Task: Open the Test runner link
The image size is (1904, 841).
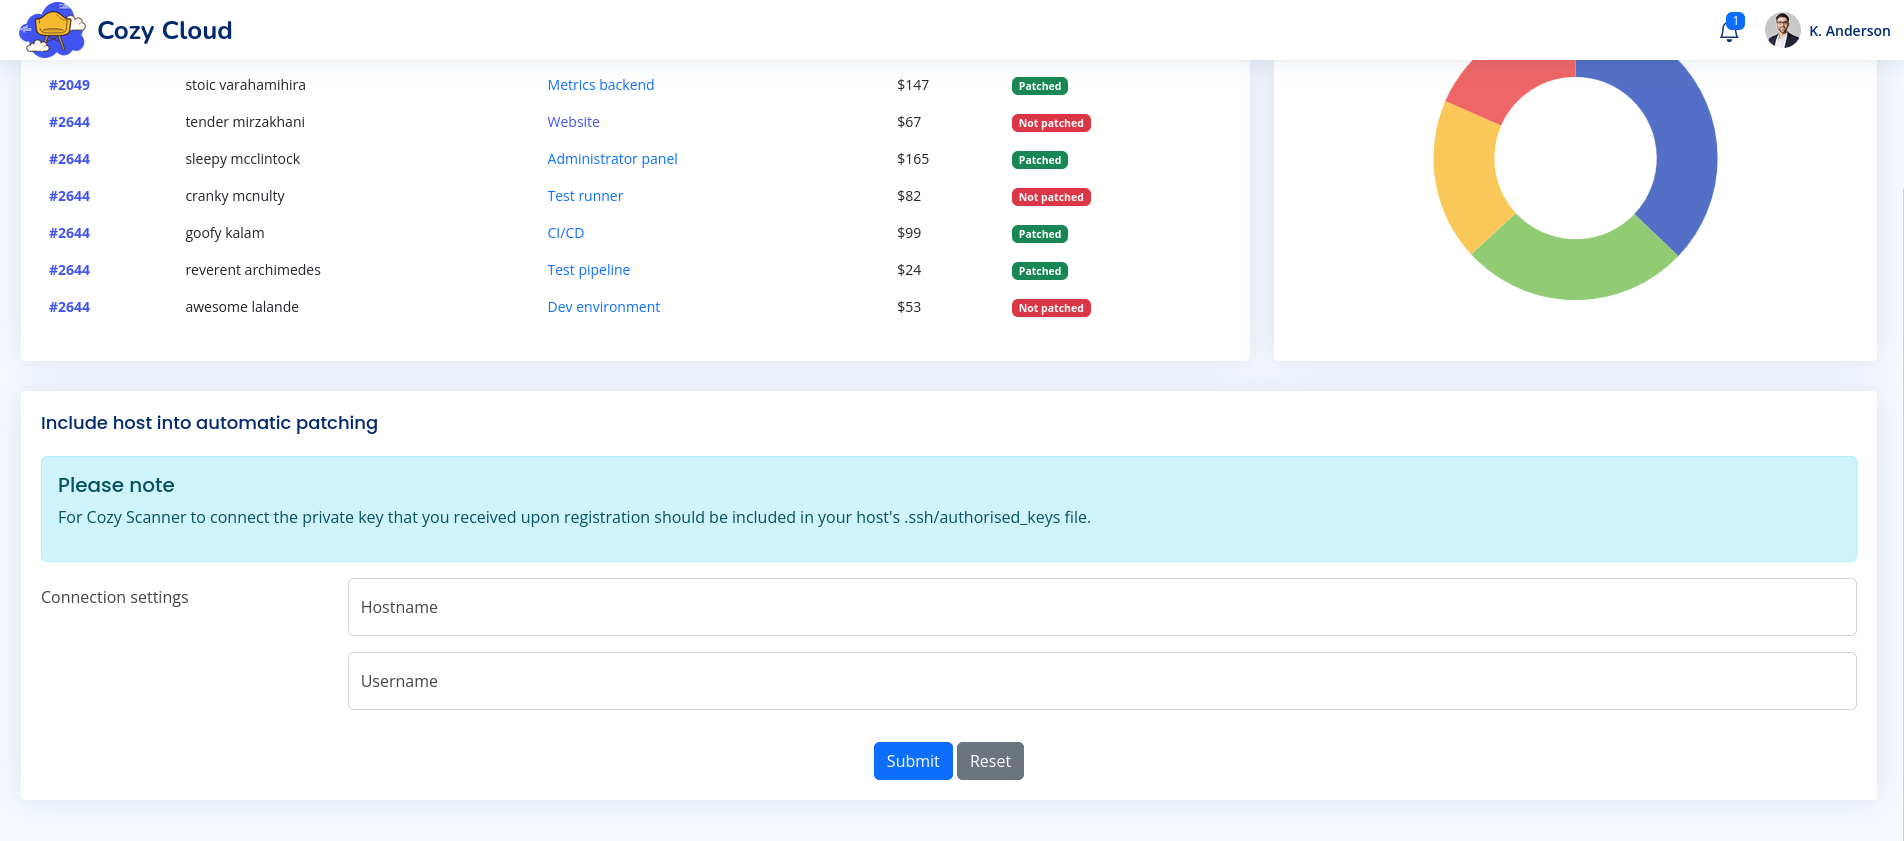Action: (x=585, y=196)
